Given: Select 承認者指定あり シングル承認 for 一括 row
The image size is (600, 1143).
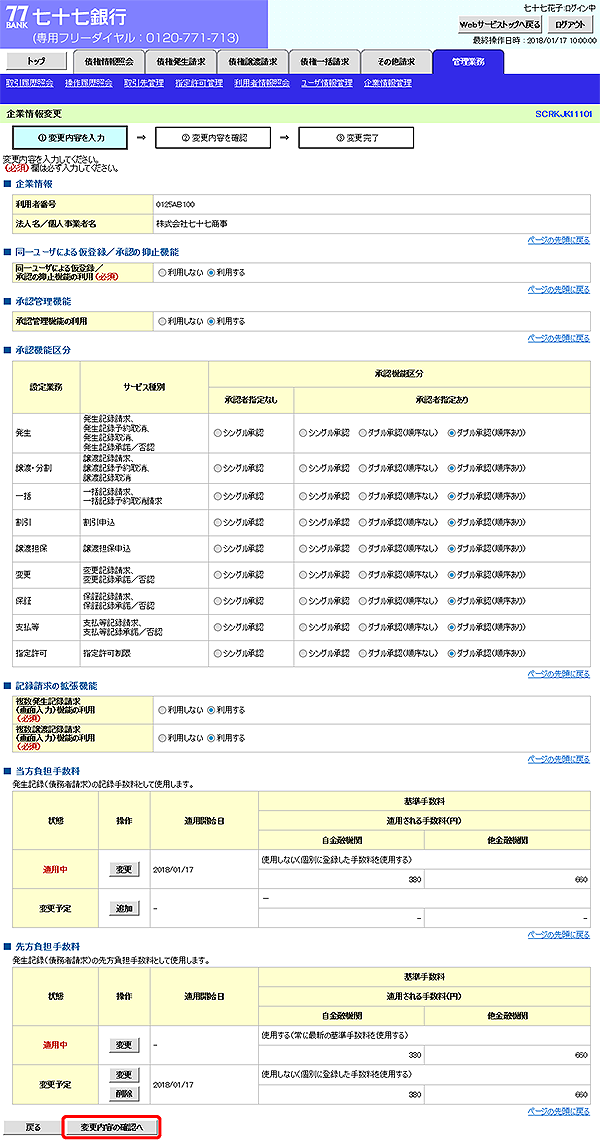Looking at the screenshot, I should point(303,496).
